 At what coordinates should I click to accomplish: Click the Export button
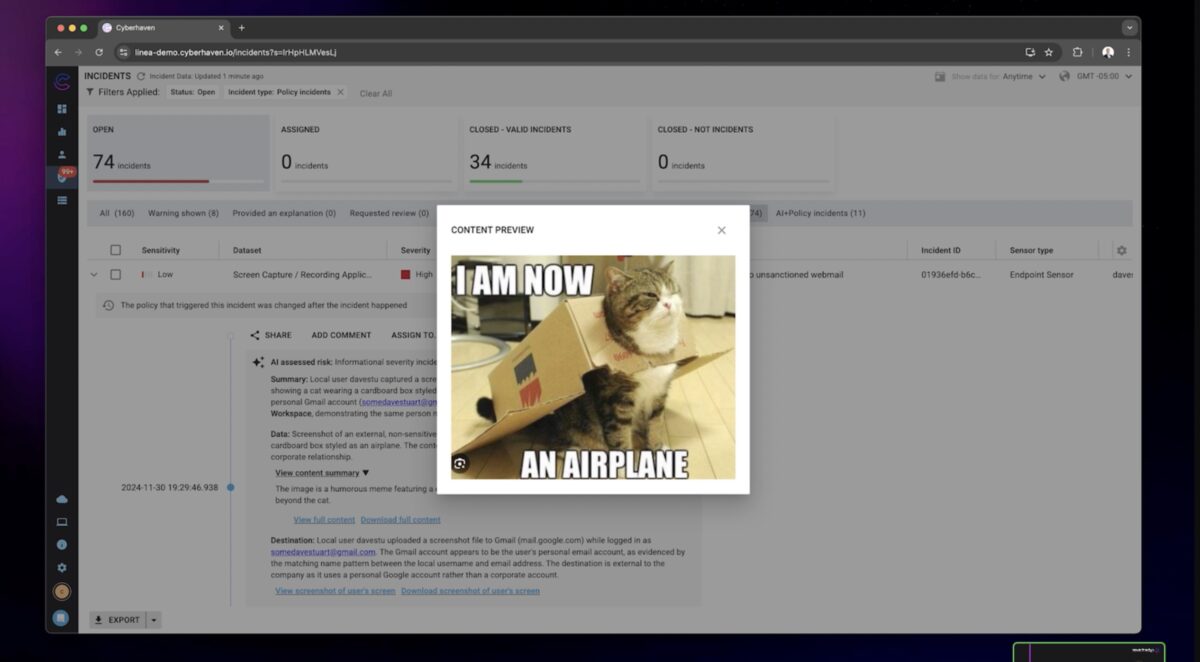click(117, 620)
